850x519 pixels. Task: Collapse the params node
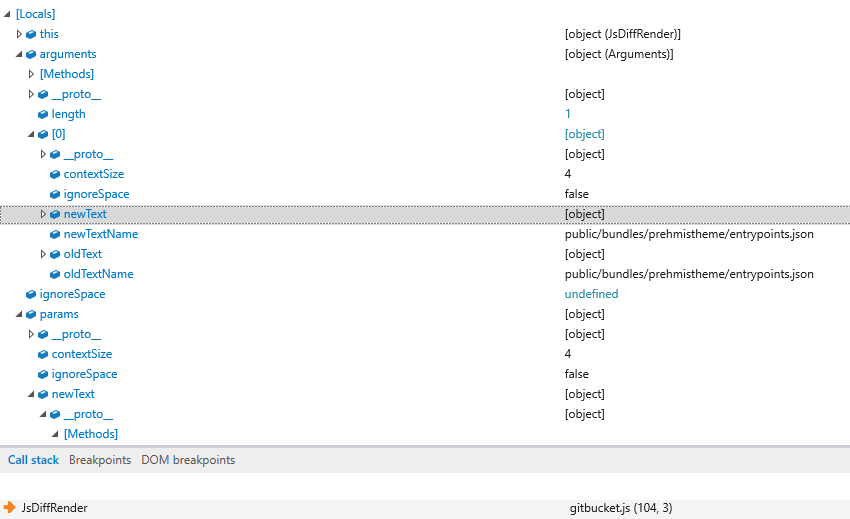[19, 315]
